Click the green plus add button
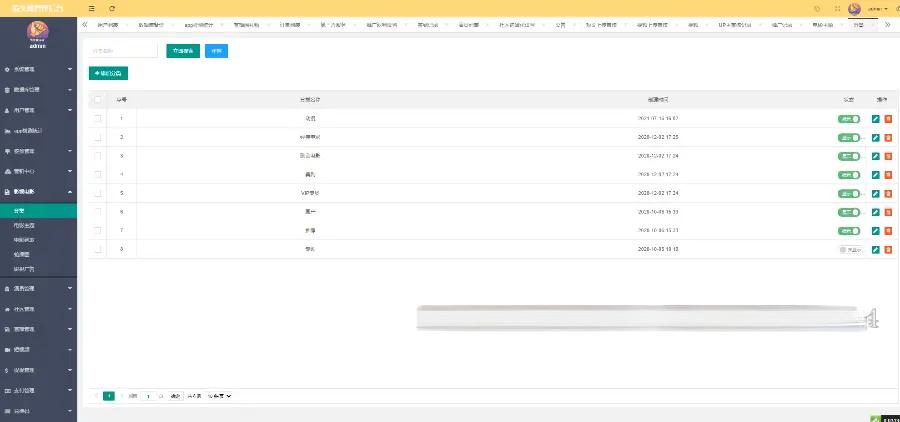 coord(108,73)
